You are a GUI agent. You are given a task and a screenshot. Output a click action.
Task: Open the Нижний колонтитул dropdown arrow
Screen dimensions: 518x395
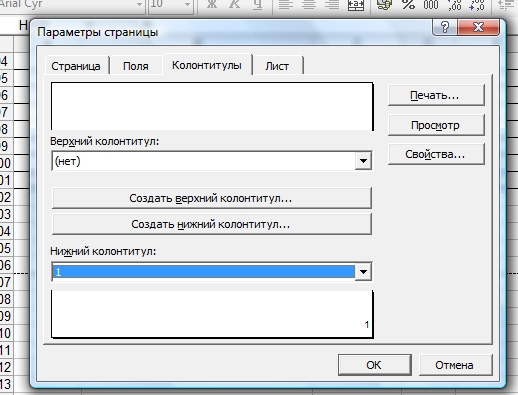[x=363, y=272]
